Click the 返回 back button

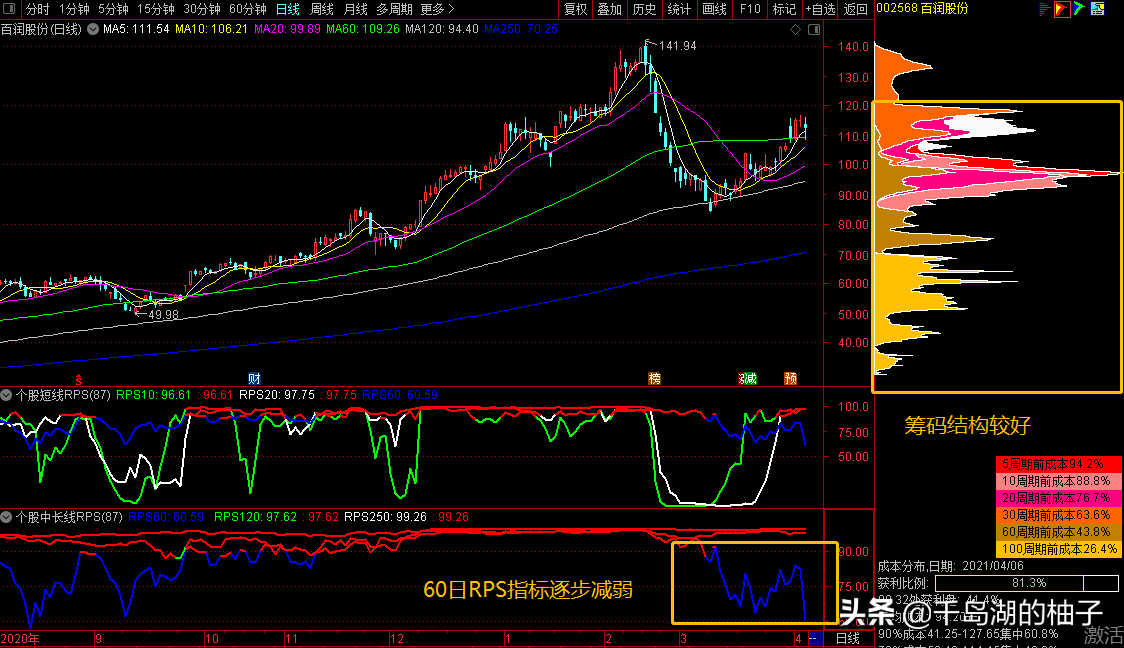[856, 9]
